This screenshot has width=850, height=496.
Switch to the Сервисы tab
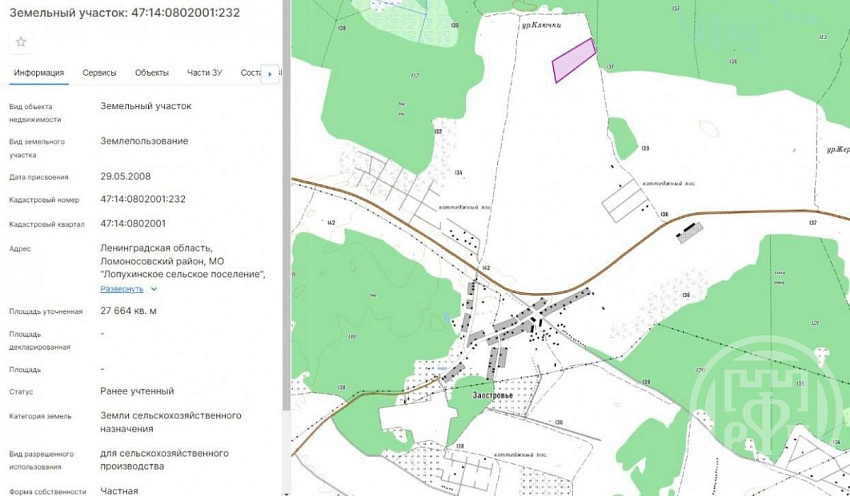(x=99, y=73)
